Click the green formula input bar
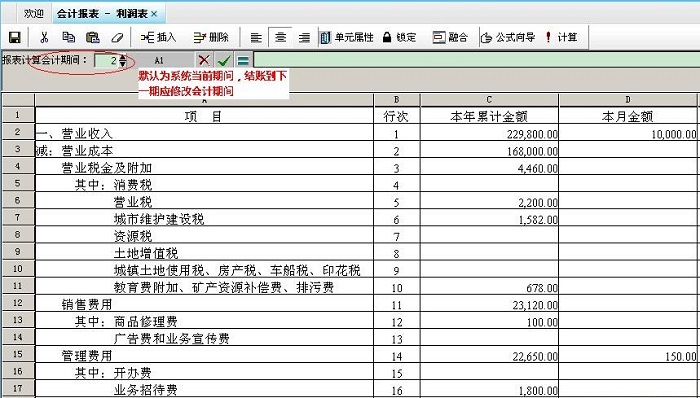Screen dimensions: 700x398 pyautogui.click(x=476, y=60)
